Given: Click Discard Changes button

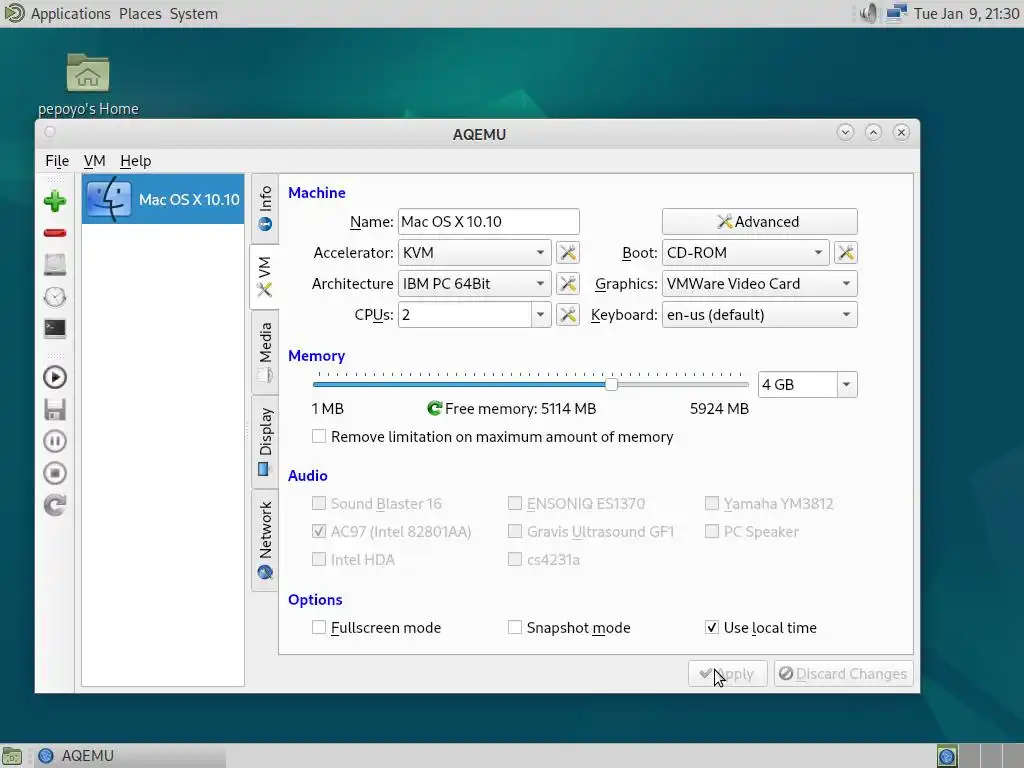Looking at the screenshot, I should pyautogui.click(x=843, y=674).
